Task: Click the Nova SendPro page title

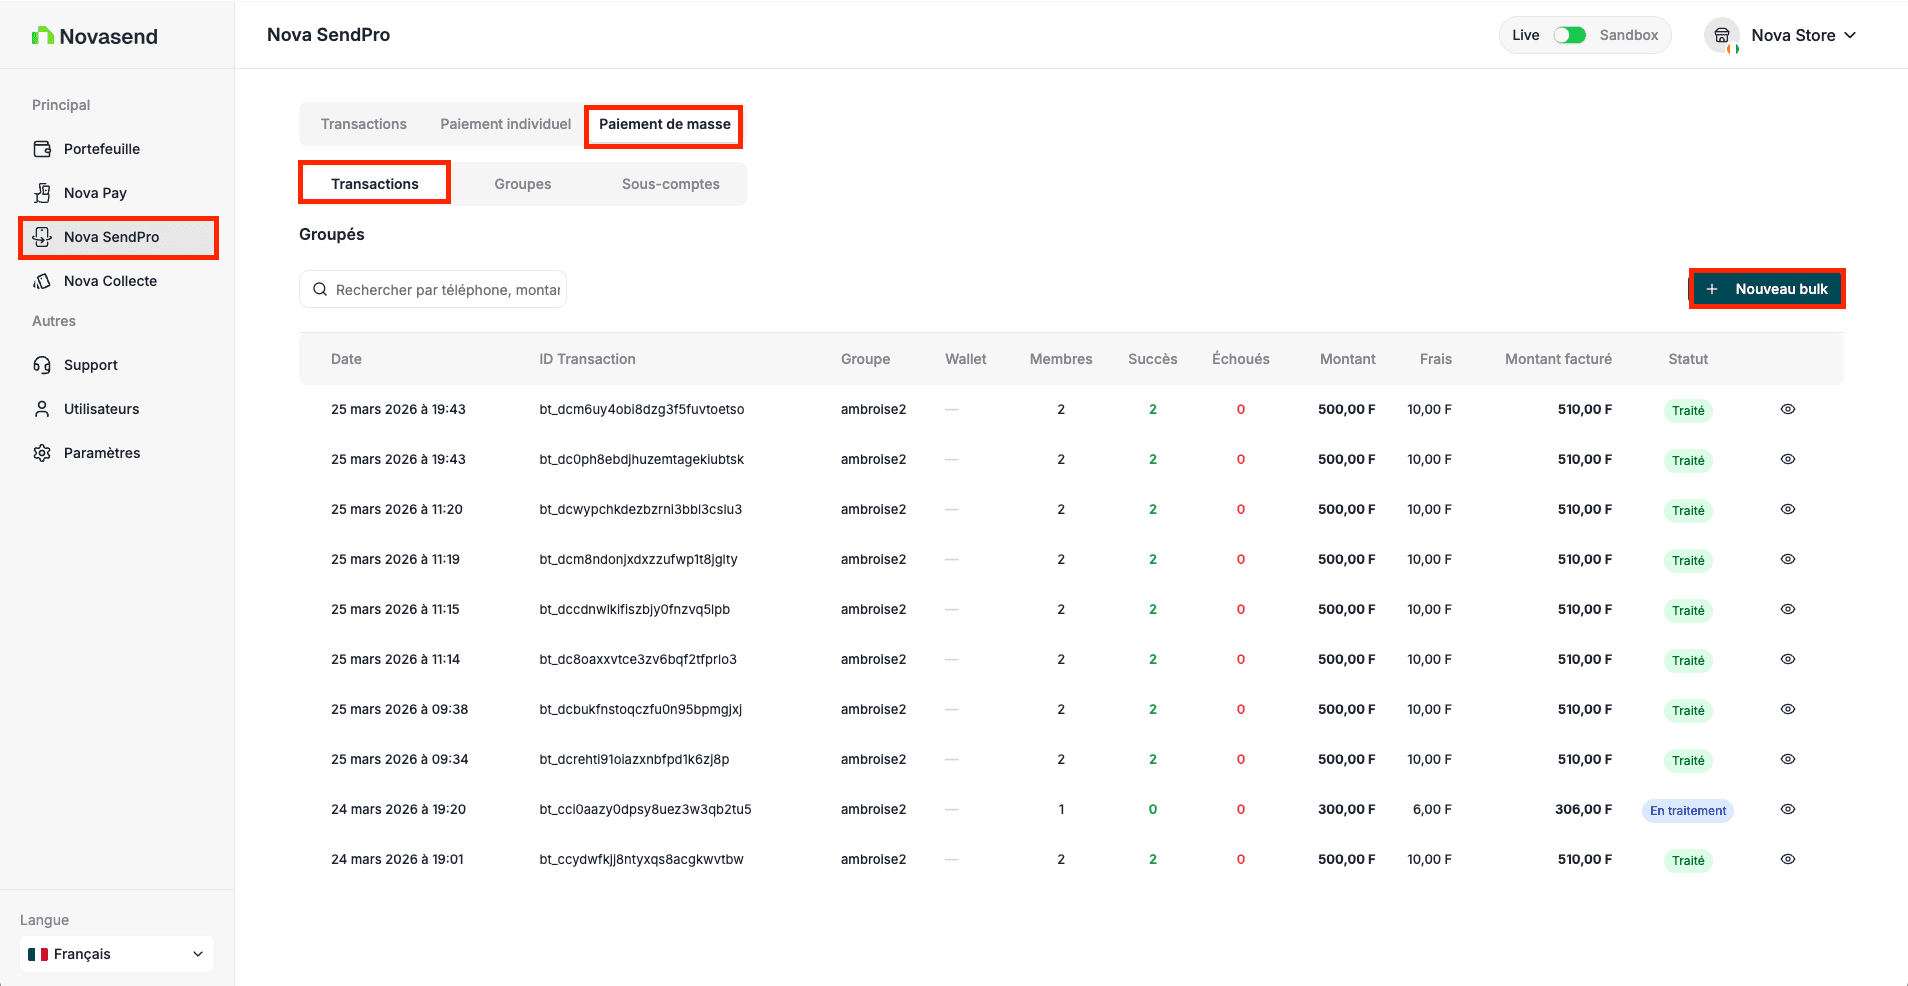Action: tap(328, 35)
